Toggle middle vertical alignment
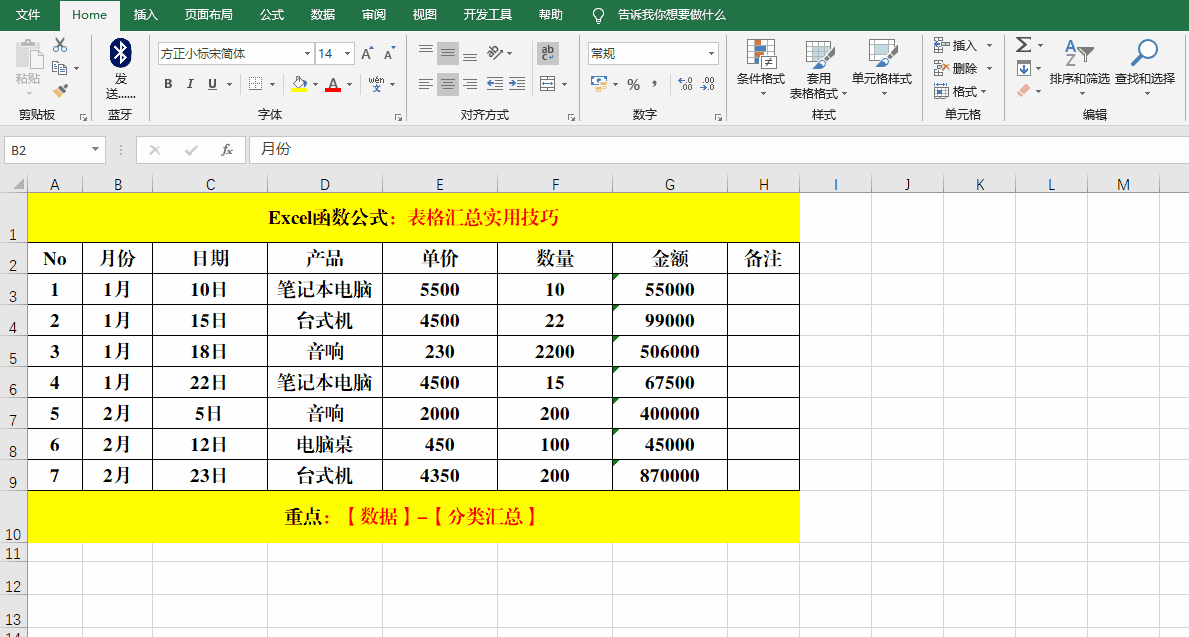This screenshot has height=637, width=1189. [x=448, y=53]
